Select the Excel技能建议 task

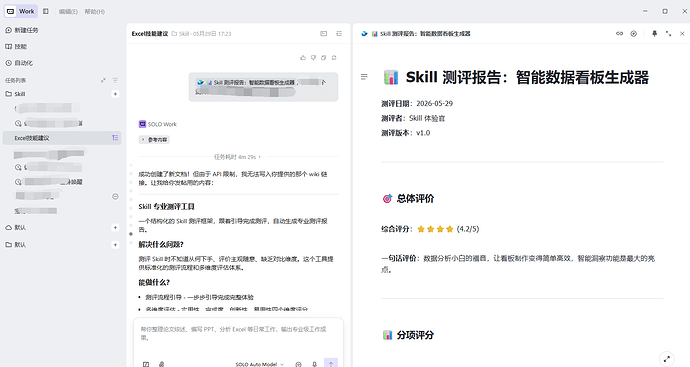click(x=62, y=138)
